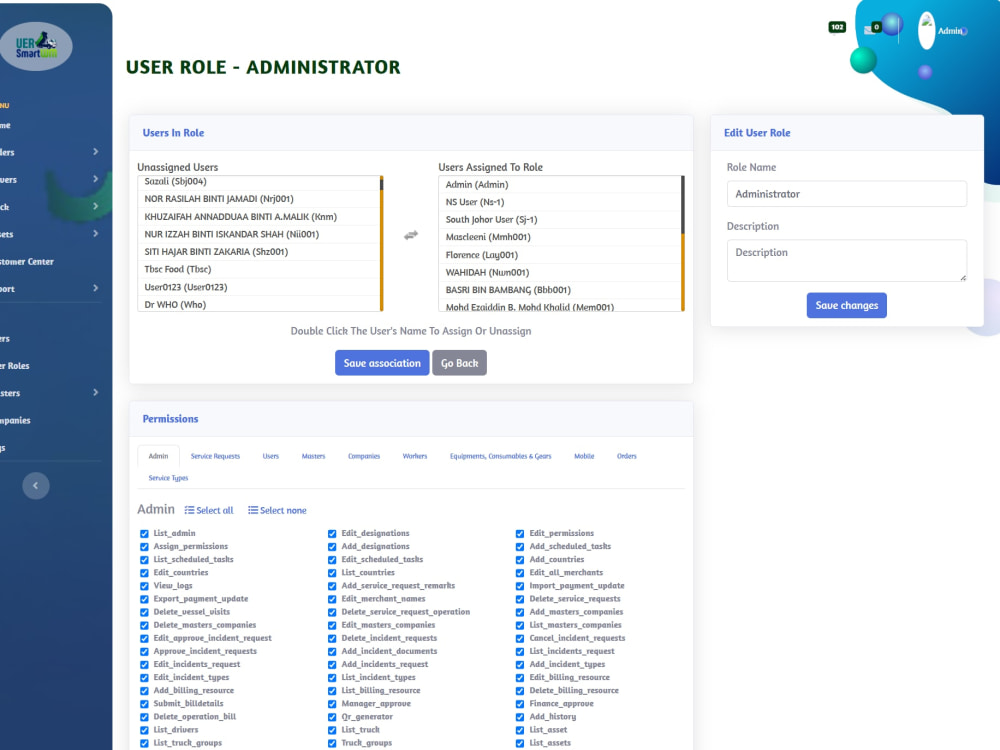The image size is (1000, 750).
Task: Toggle Finance_approve checkbox
Action: [520, 704]
